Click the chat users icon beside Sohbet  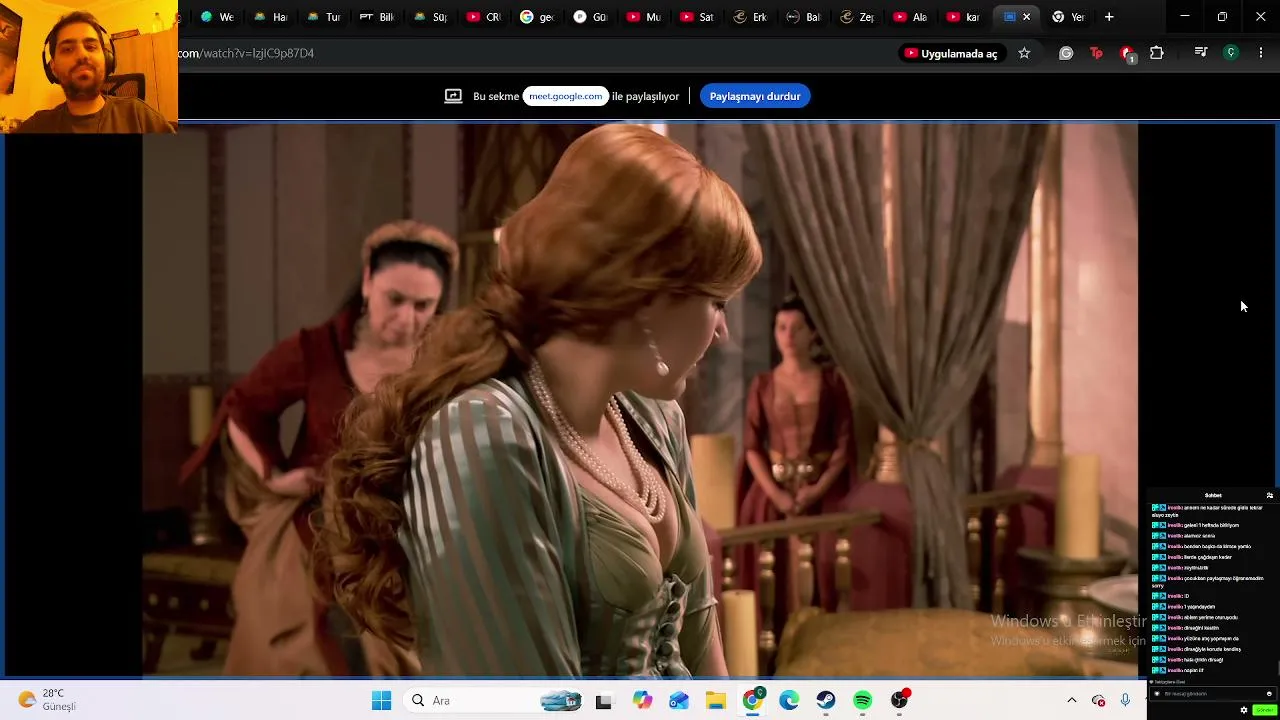(x=1270, y=496)
